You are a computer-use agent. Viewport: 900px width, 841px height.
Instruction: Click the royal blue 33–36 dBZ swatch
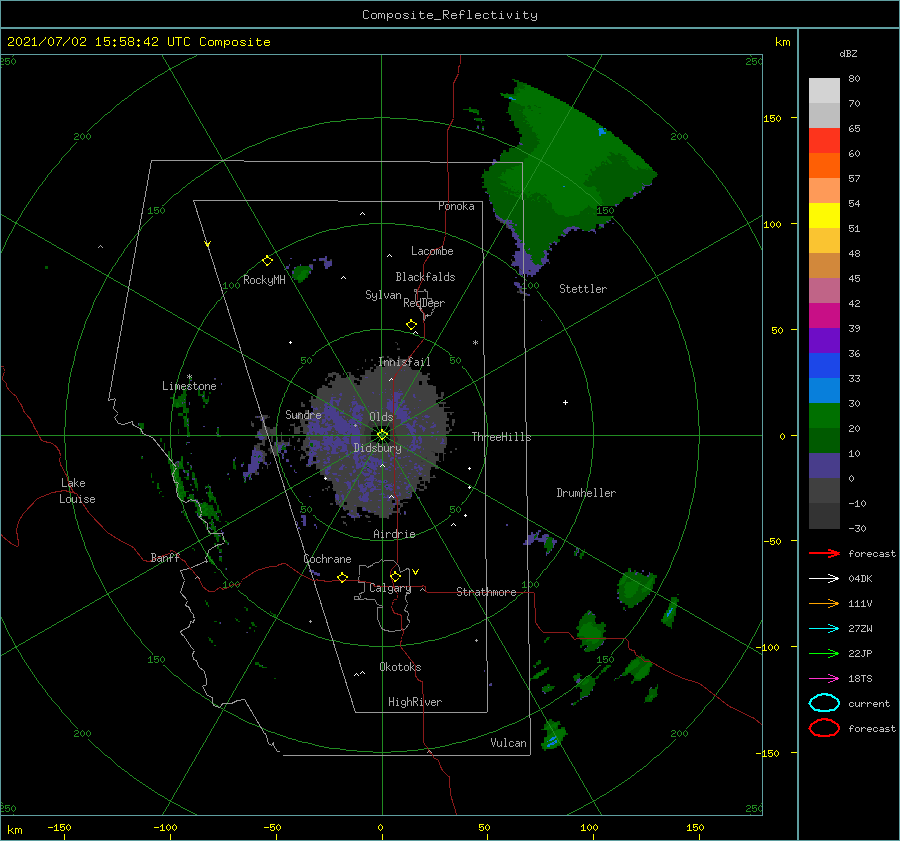(x=824, y=366)
